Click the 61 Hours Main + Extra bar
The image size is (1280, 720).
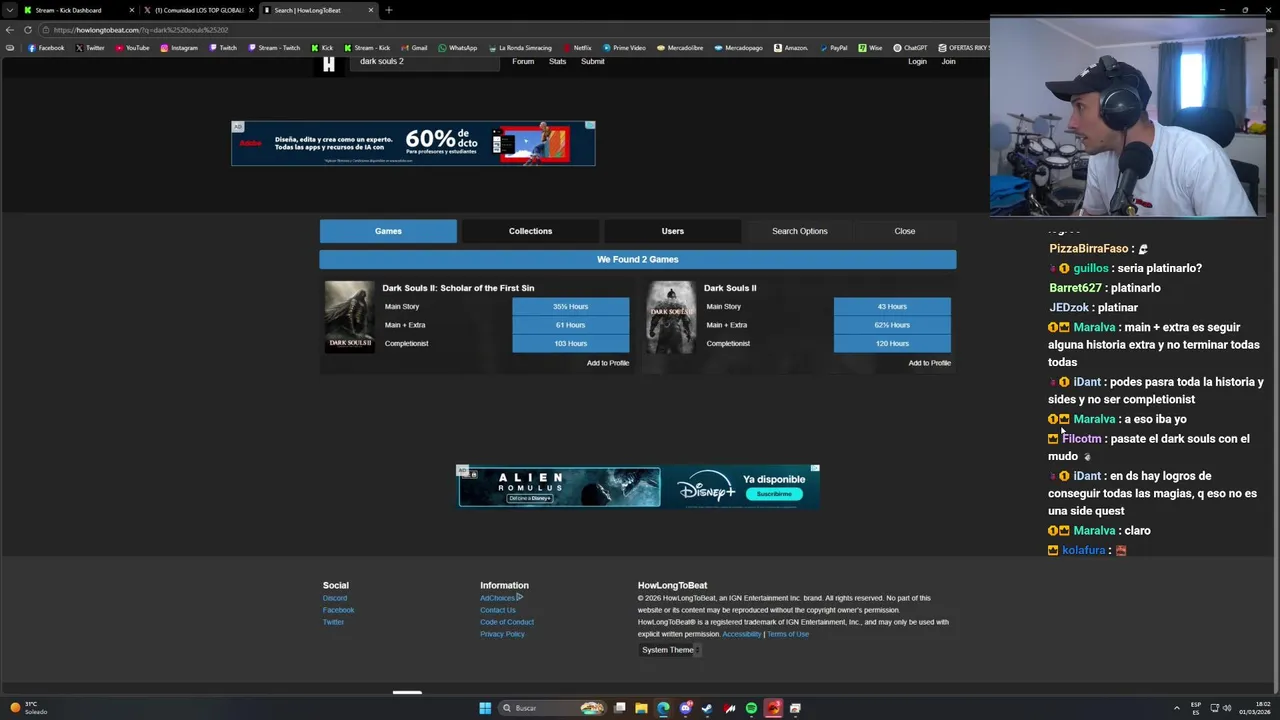[571, 325]
